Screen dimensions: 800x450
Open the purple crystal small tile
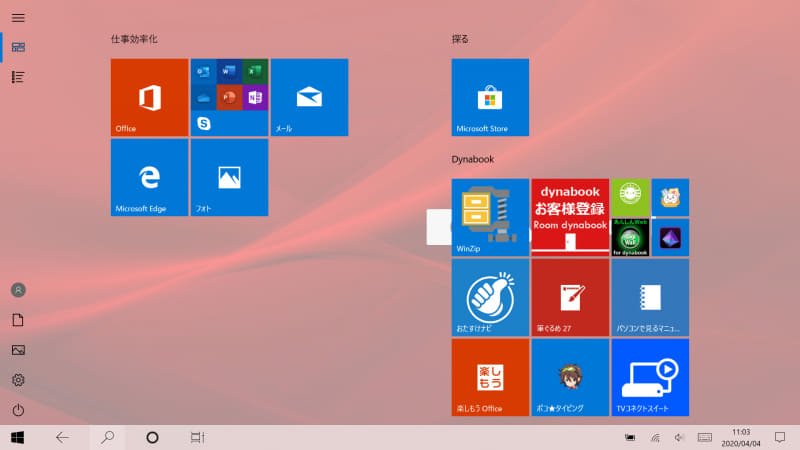(670, 237)
